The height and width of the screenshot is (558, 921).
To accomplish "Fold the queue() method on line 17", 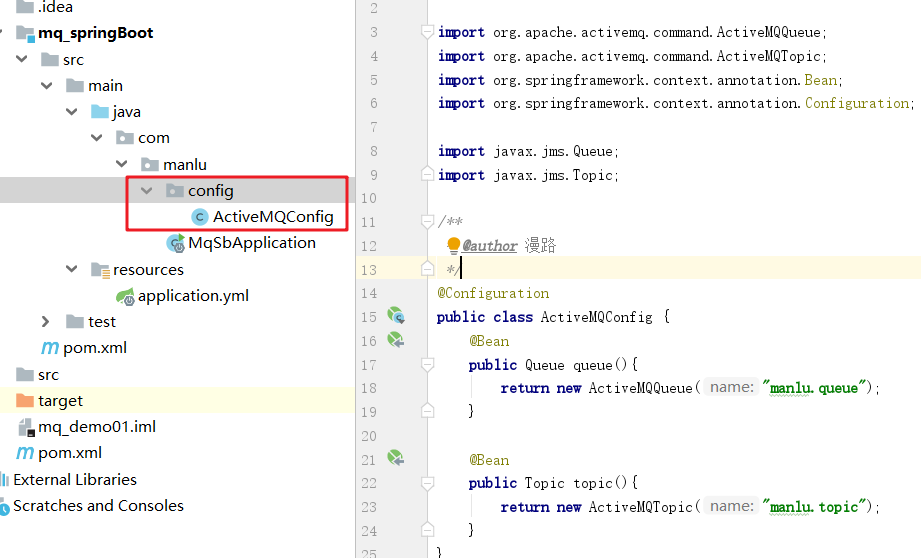I will click(x=428, y=365).
